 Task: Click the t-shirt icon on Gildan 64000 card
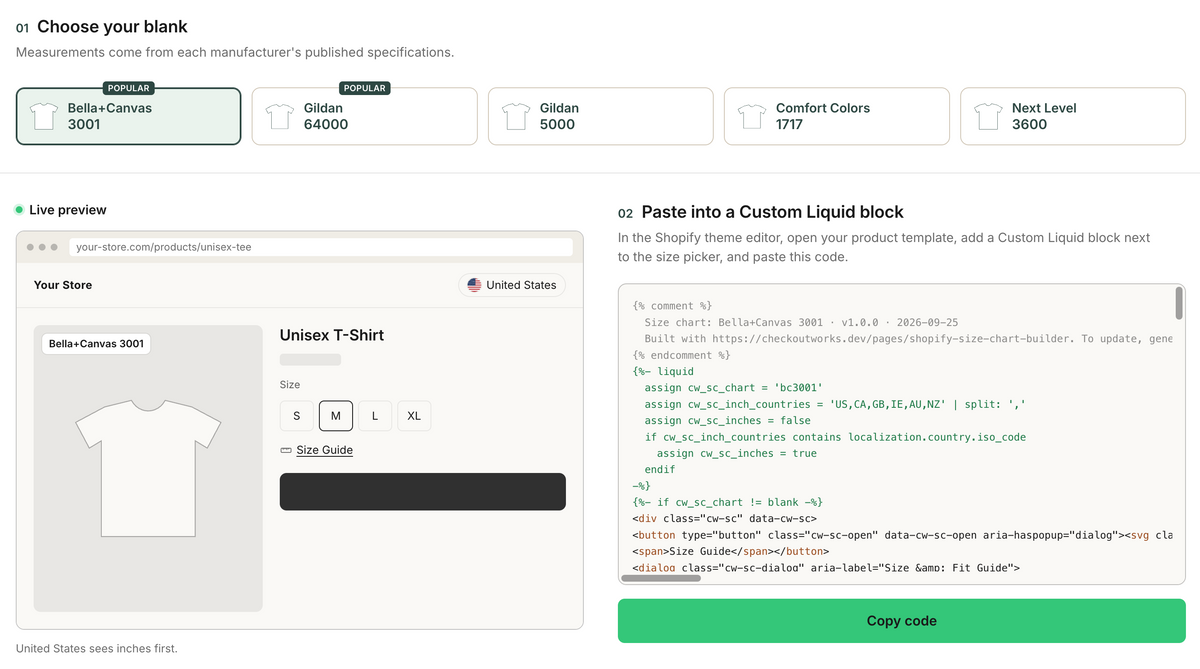click(280, 117)
